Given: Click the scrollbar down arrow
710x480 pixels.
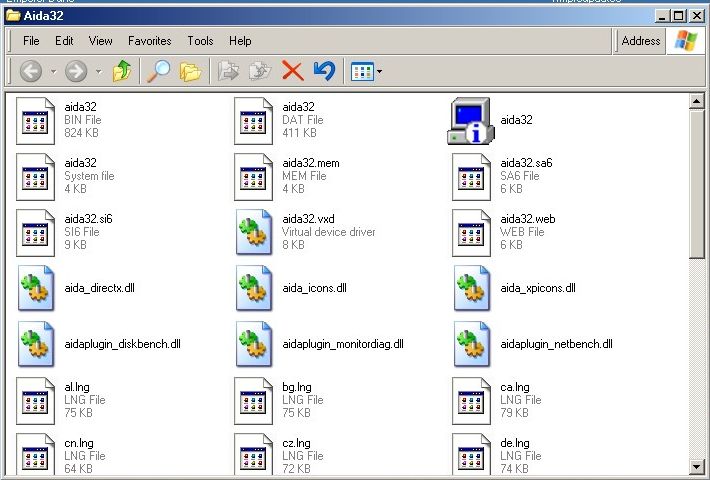Looking at the screenshot, I should pos(697,466).
